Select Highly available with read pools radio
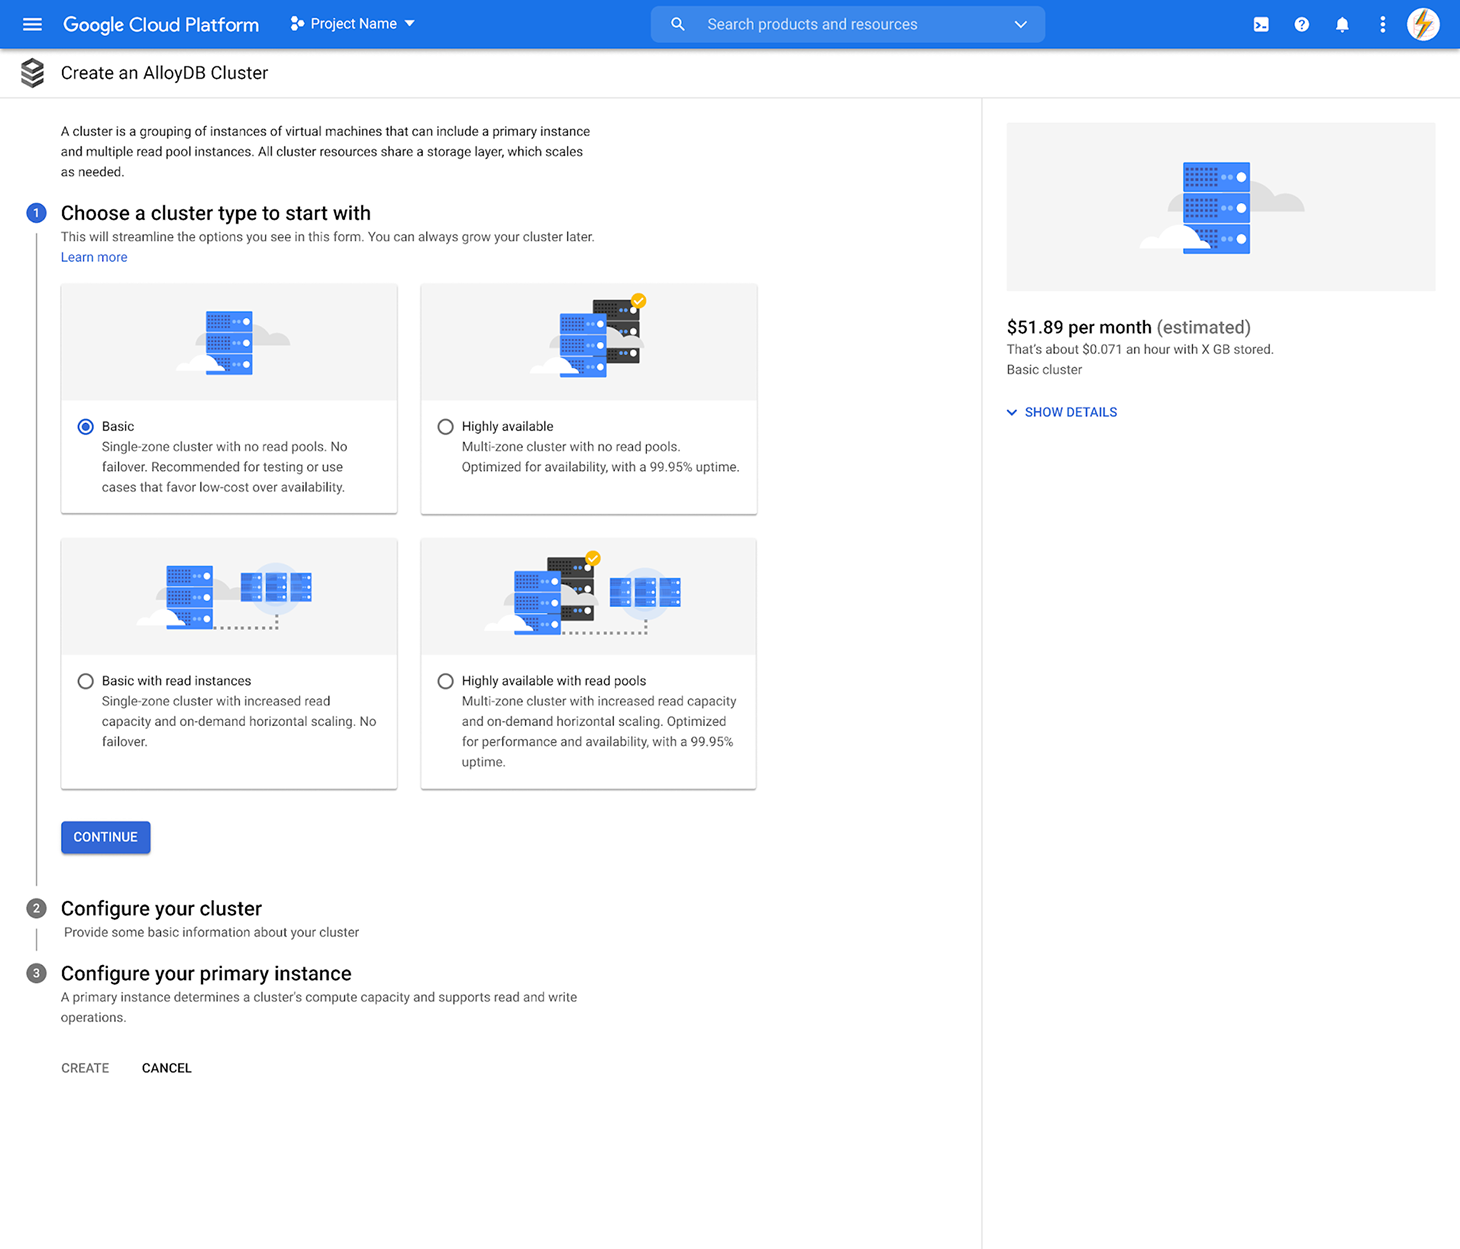The width and height of the screenshot is (1460, 1249). click(446, 681)
